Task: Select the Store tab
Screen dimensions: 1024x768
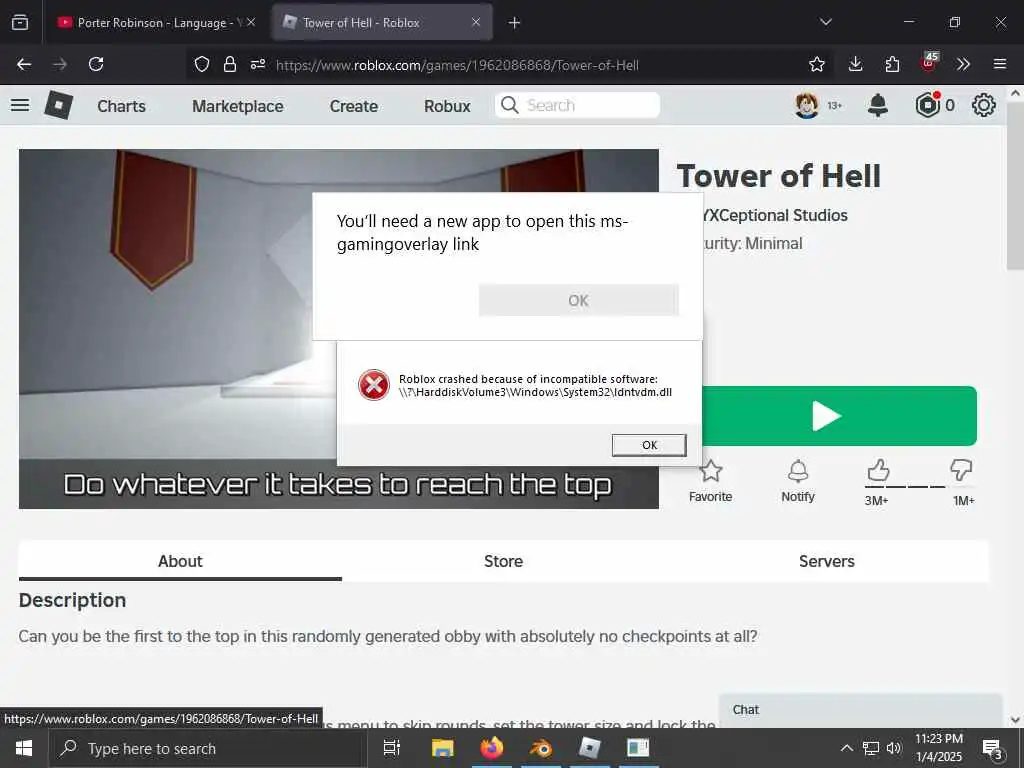Action: click(x=504, y=561)
